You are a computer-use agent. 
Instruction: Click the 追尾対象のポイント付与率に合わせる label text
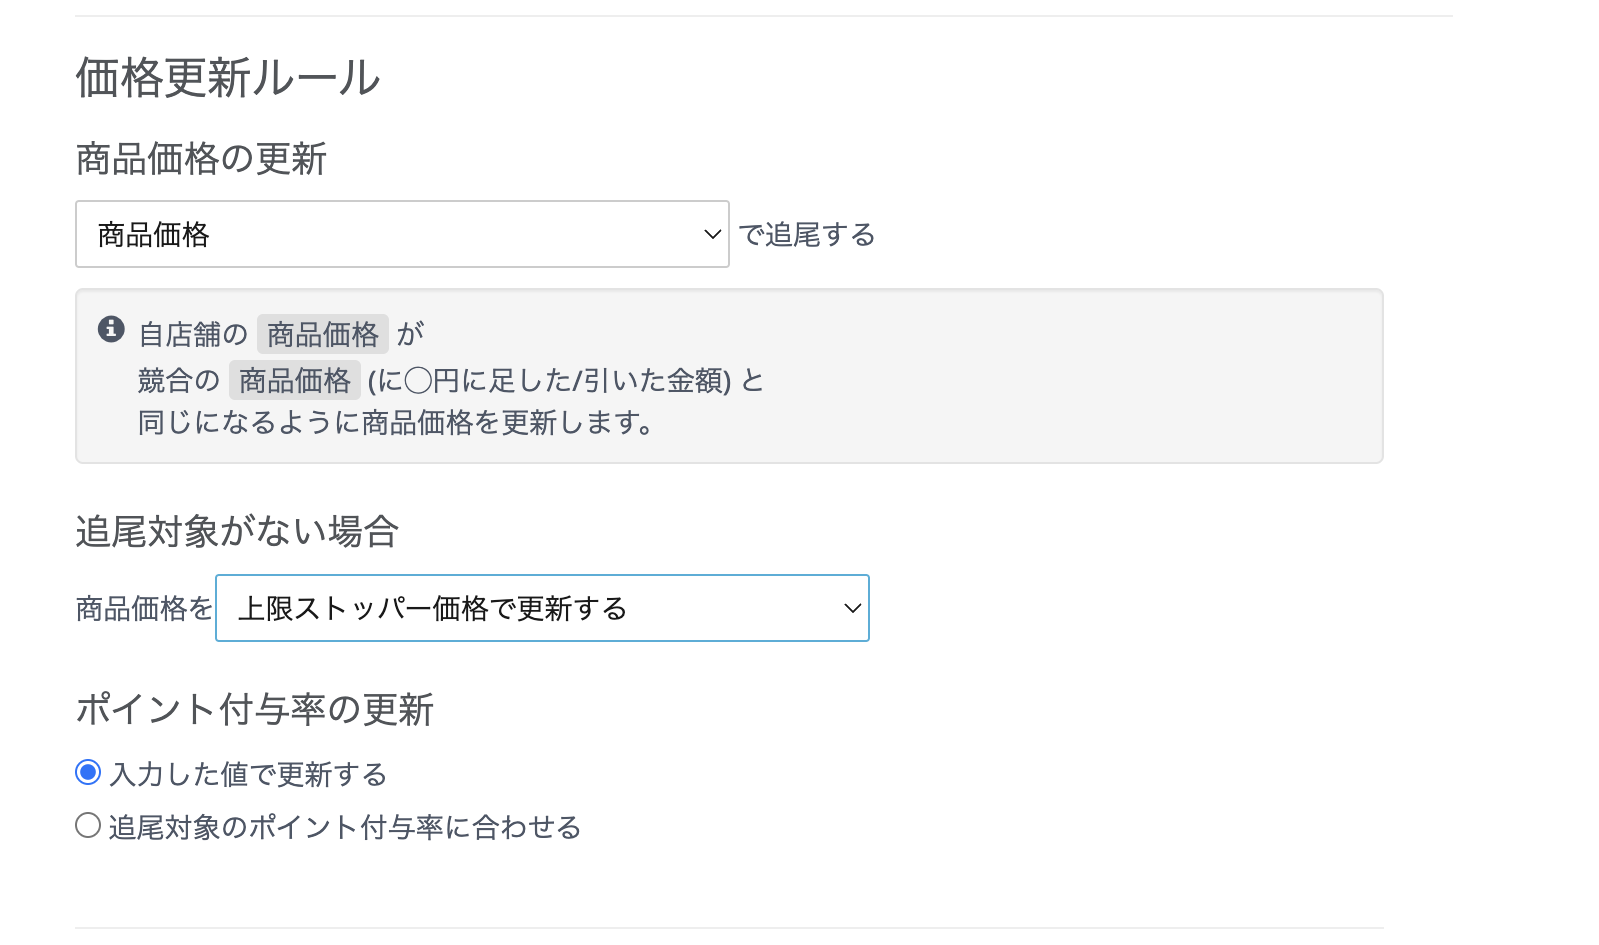coord(345,827)
